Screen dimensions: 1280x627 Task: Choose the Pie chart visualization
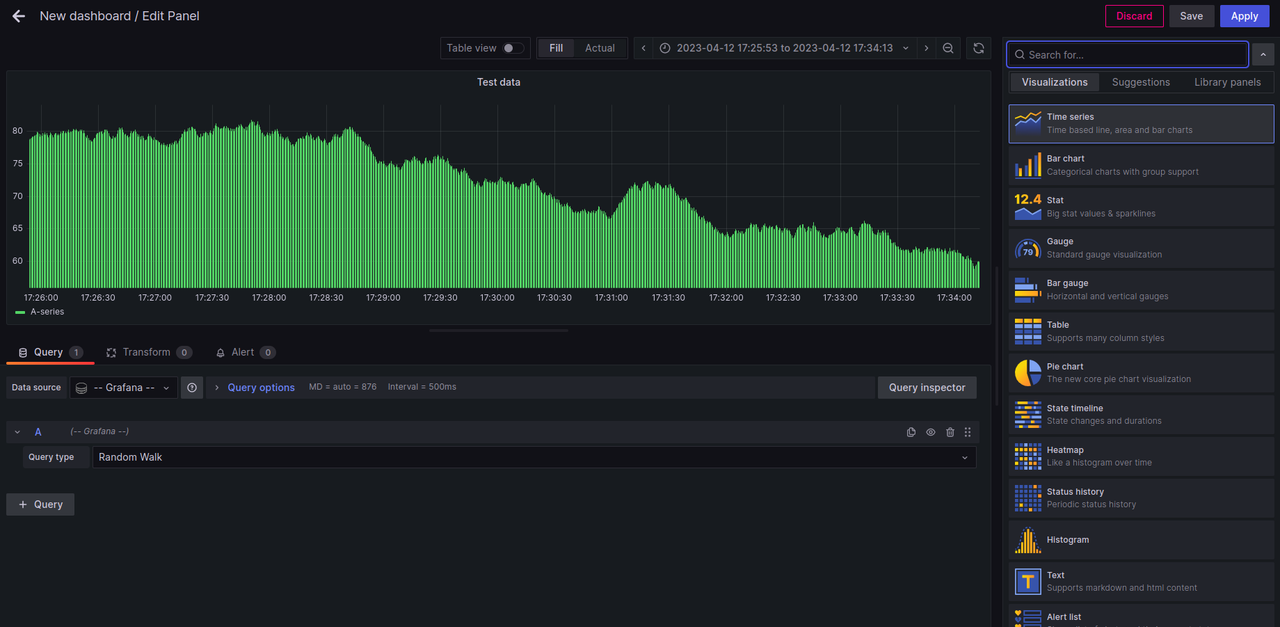point(1141,373)
